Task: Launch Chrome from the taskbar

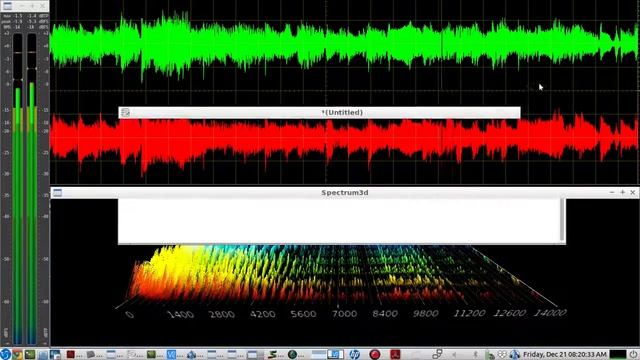Action: [x=17, y=354]
